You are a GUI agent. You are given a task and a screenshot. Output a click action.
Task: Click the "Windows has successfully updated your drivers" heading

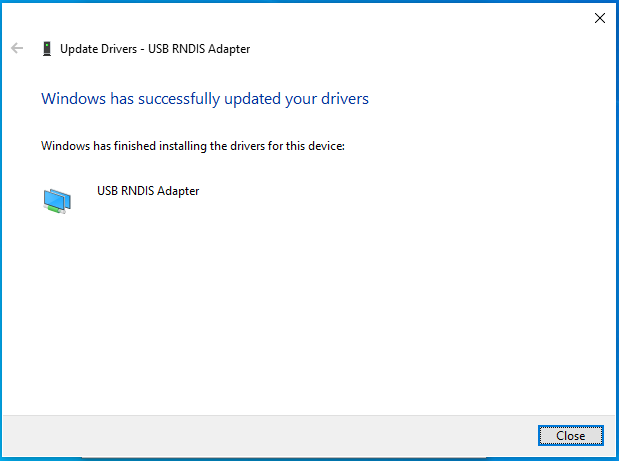coord(205,99)
